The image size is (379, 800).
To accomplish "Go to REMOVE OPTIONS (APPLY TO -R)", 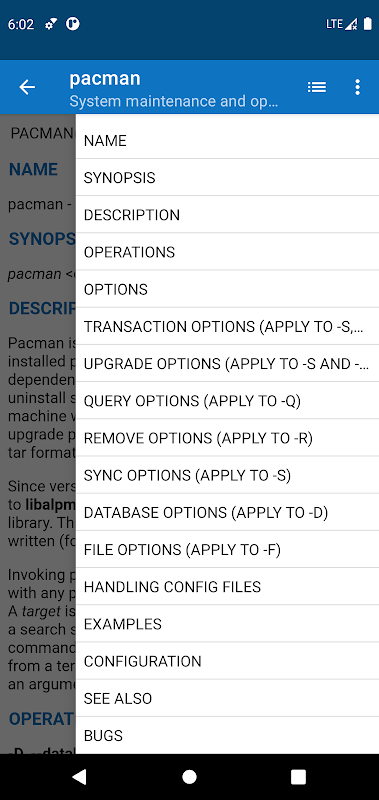I will tap(228, 438).
